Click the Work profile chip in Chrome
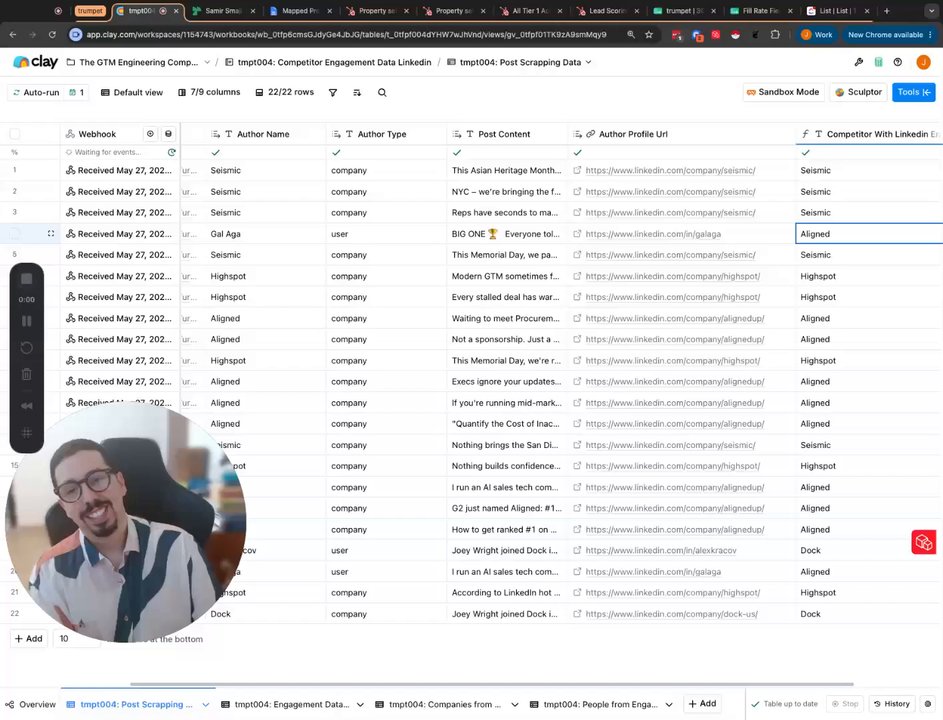The image size is (943, 720). tap(817, 35)
